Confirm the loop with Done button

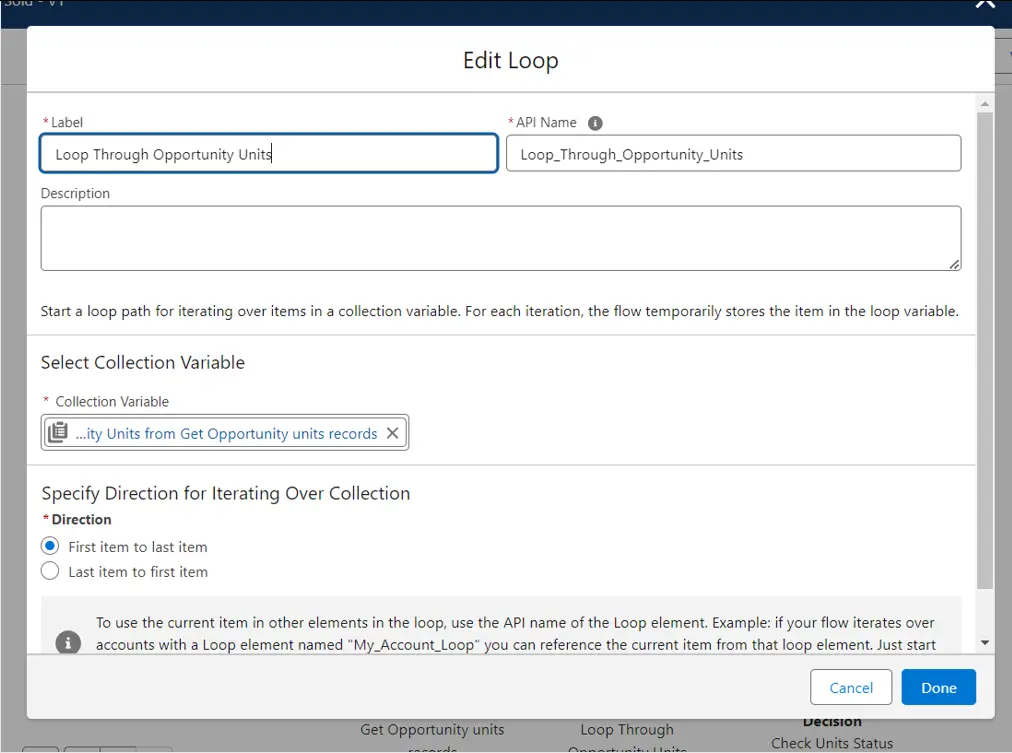[x=938, y=687]
